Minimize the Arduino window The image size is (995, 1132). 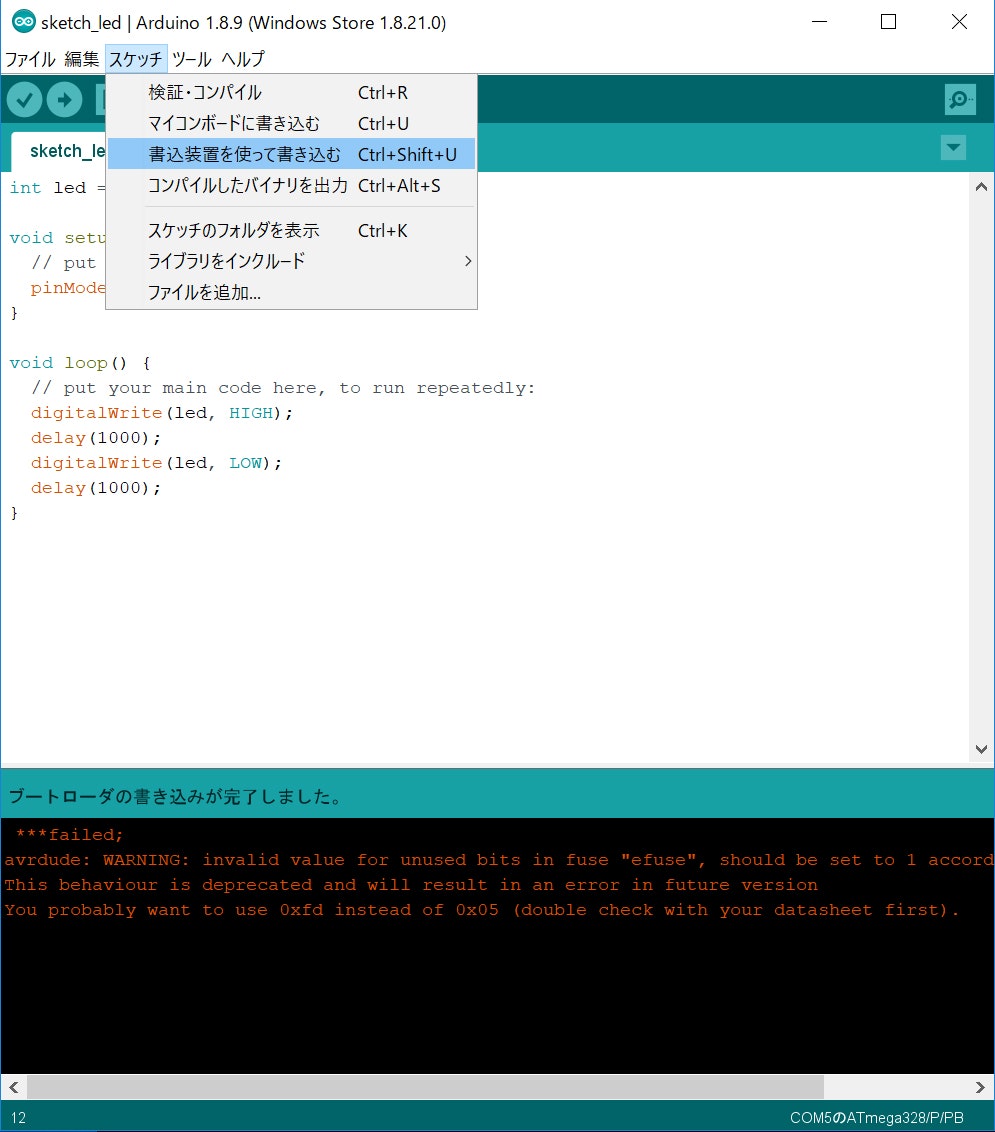[x=819, y=22]
